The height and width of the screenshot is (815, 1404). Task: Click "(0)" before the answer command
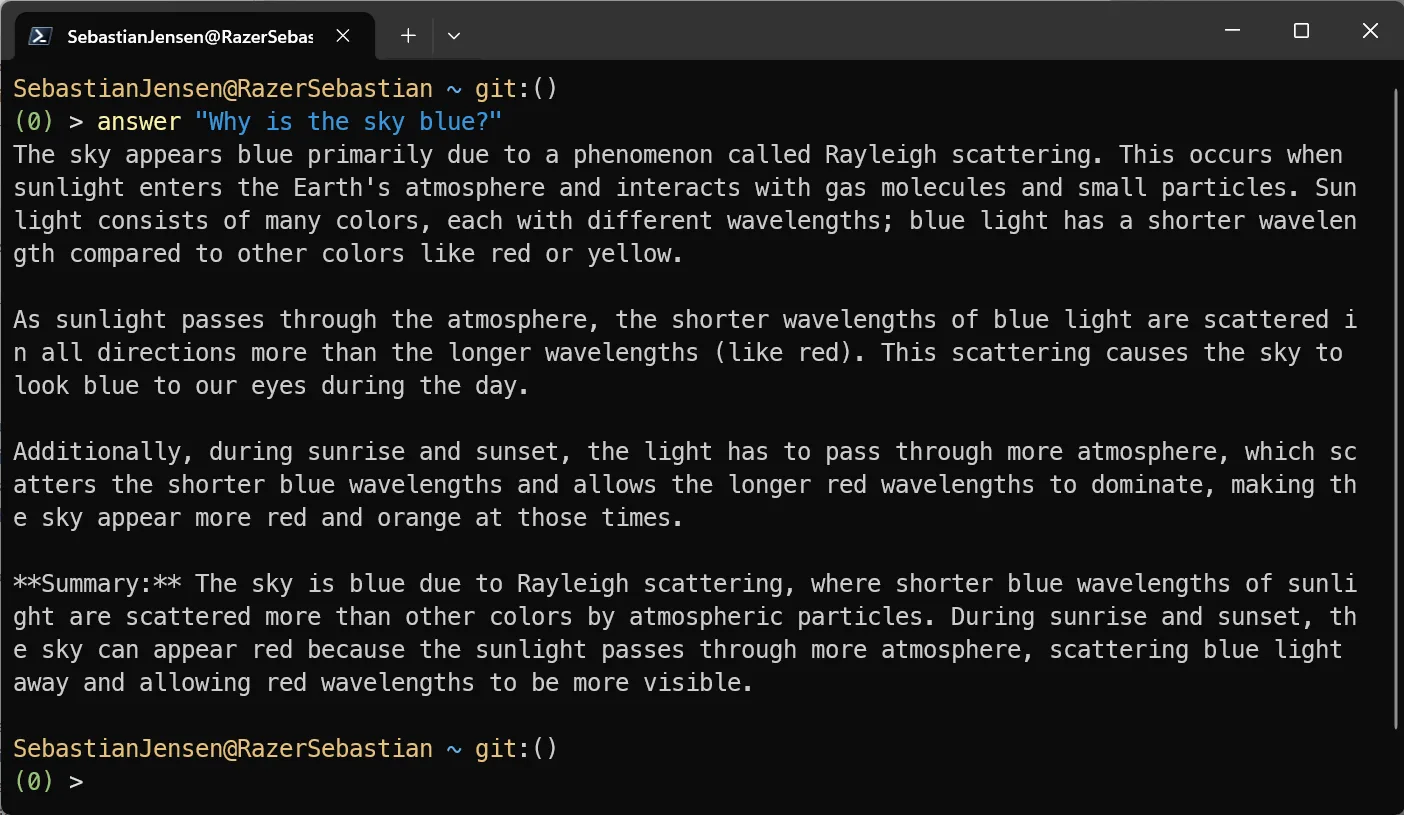33,122
